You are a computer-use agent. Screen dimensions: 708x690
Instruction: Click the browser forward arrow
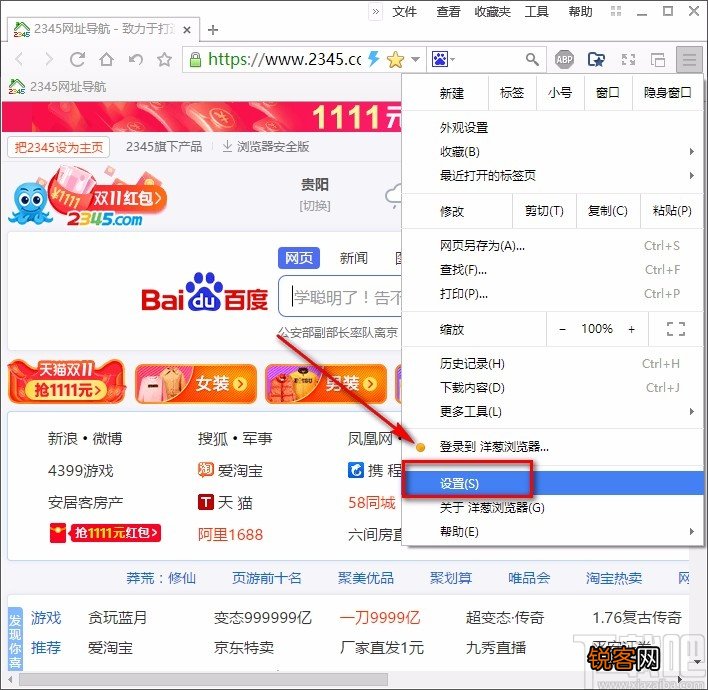coord(49,59)
